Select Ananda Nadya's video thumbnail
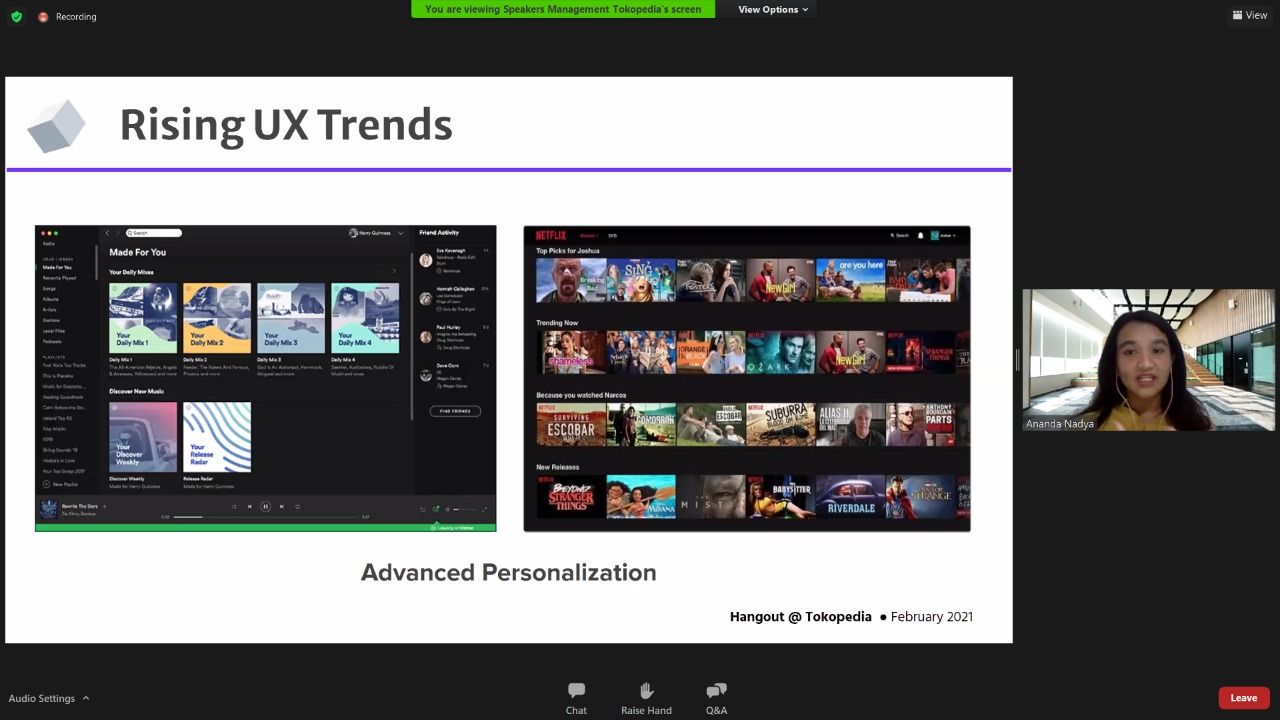 1148,360
